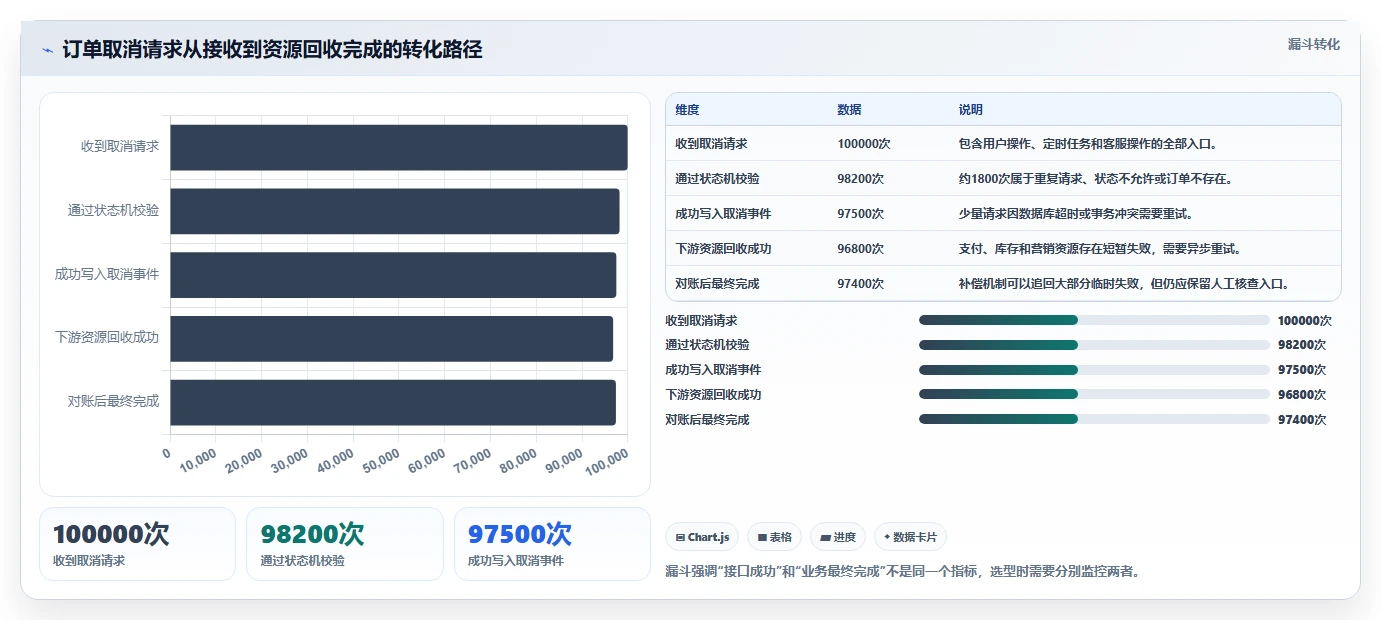The height and width of the screenshot is (620, 1381).
Task: Click the 100000次 data card
Action: pyautogui.click(x=137, y=544)
